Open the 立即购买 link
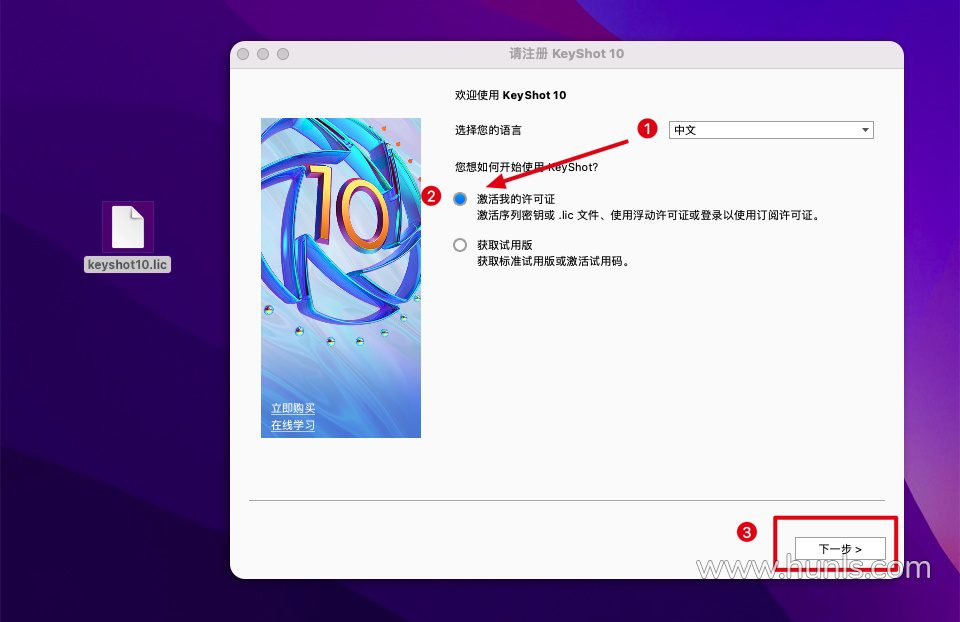Image resolution: width=960 pixels, height=622 pixels. 293,408
